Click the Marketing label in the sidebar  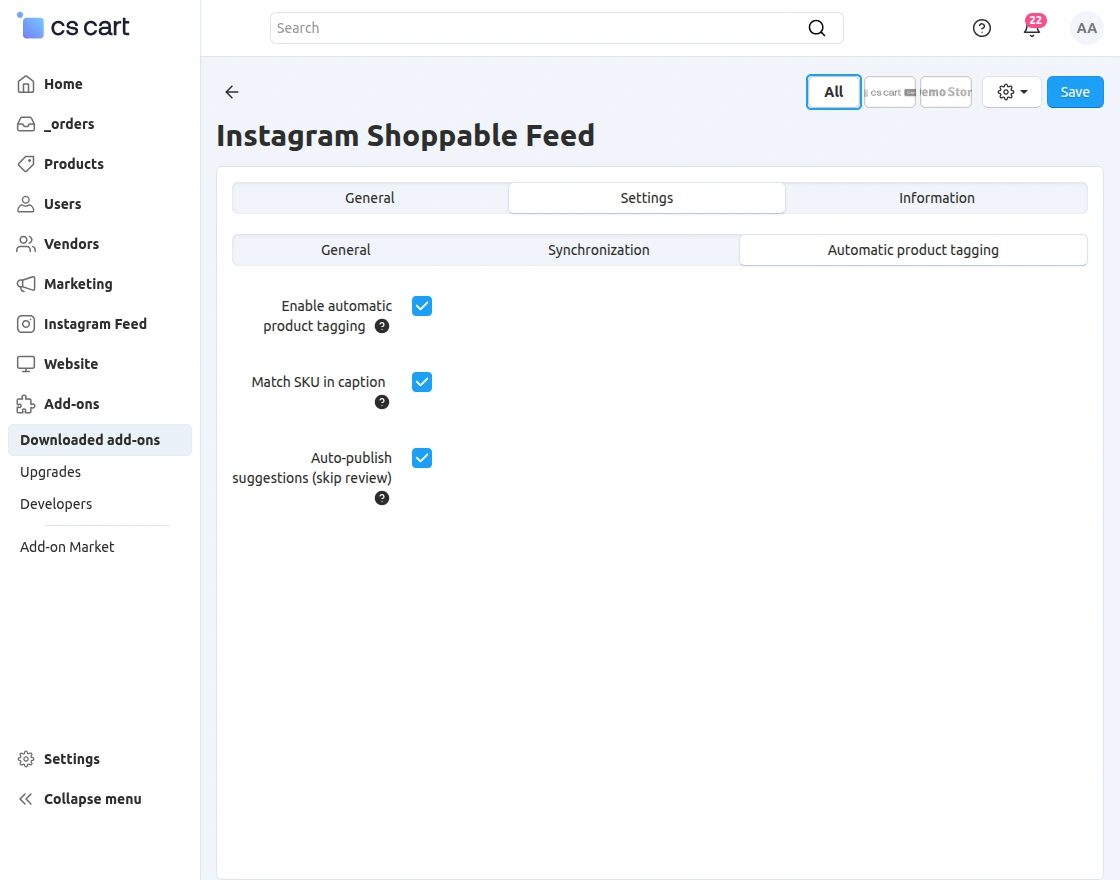tap(78, 284)
